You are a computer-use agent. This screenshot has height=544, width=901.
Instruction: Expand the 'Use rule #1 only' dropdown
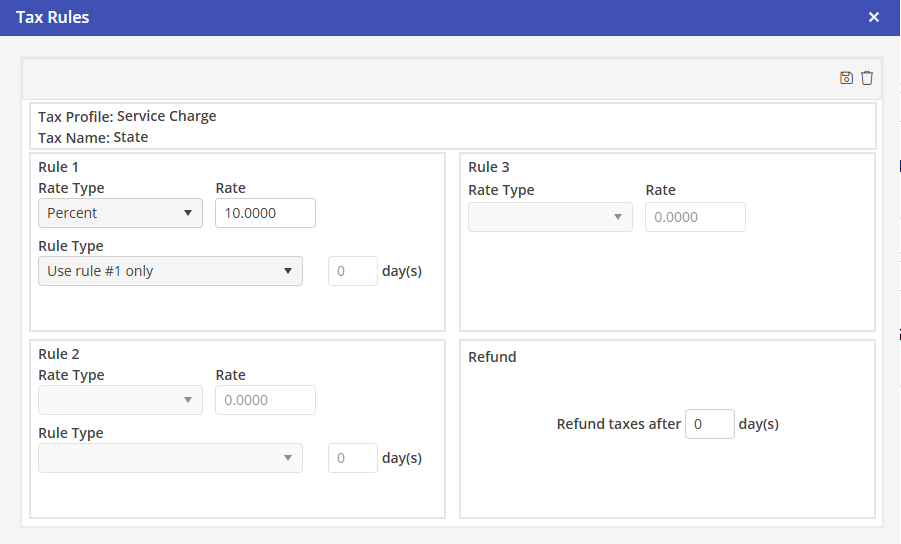[170, 271]
